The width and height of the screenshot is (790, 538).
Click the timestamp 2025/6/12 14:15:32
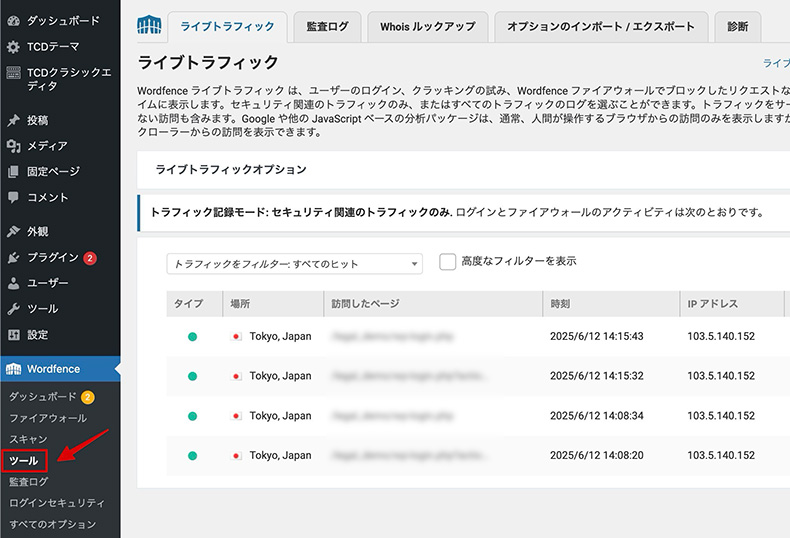pyautogui.click(x=597, y=376)
